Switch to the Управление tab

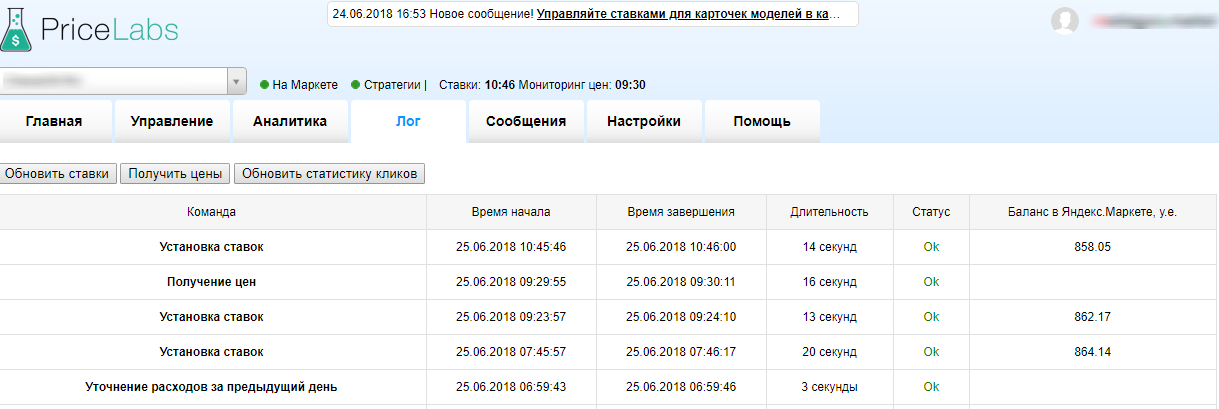(x=172, y=122)
